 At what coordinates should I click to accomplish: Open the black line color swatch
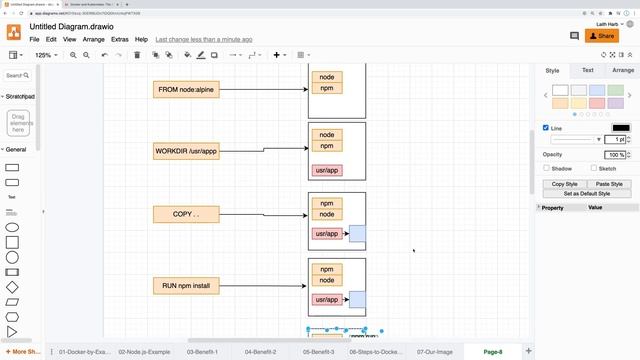[621, 128]
